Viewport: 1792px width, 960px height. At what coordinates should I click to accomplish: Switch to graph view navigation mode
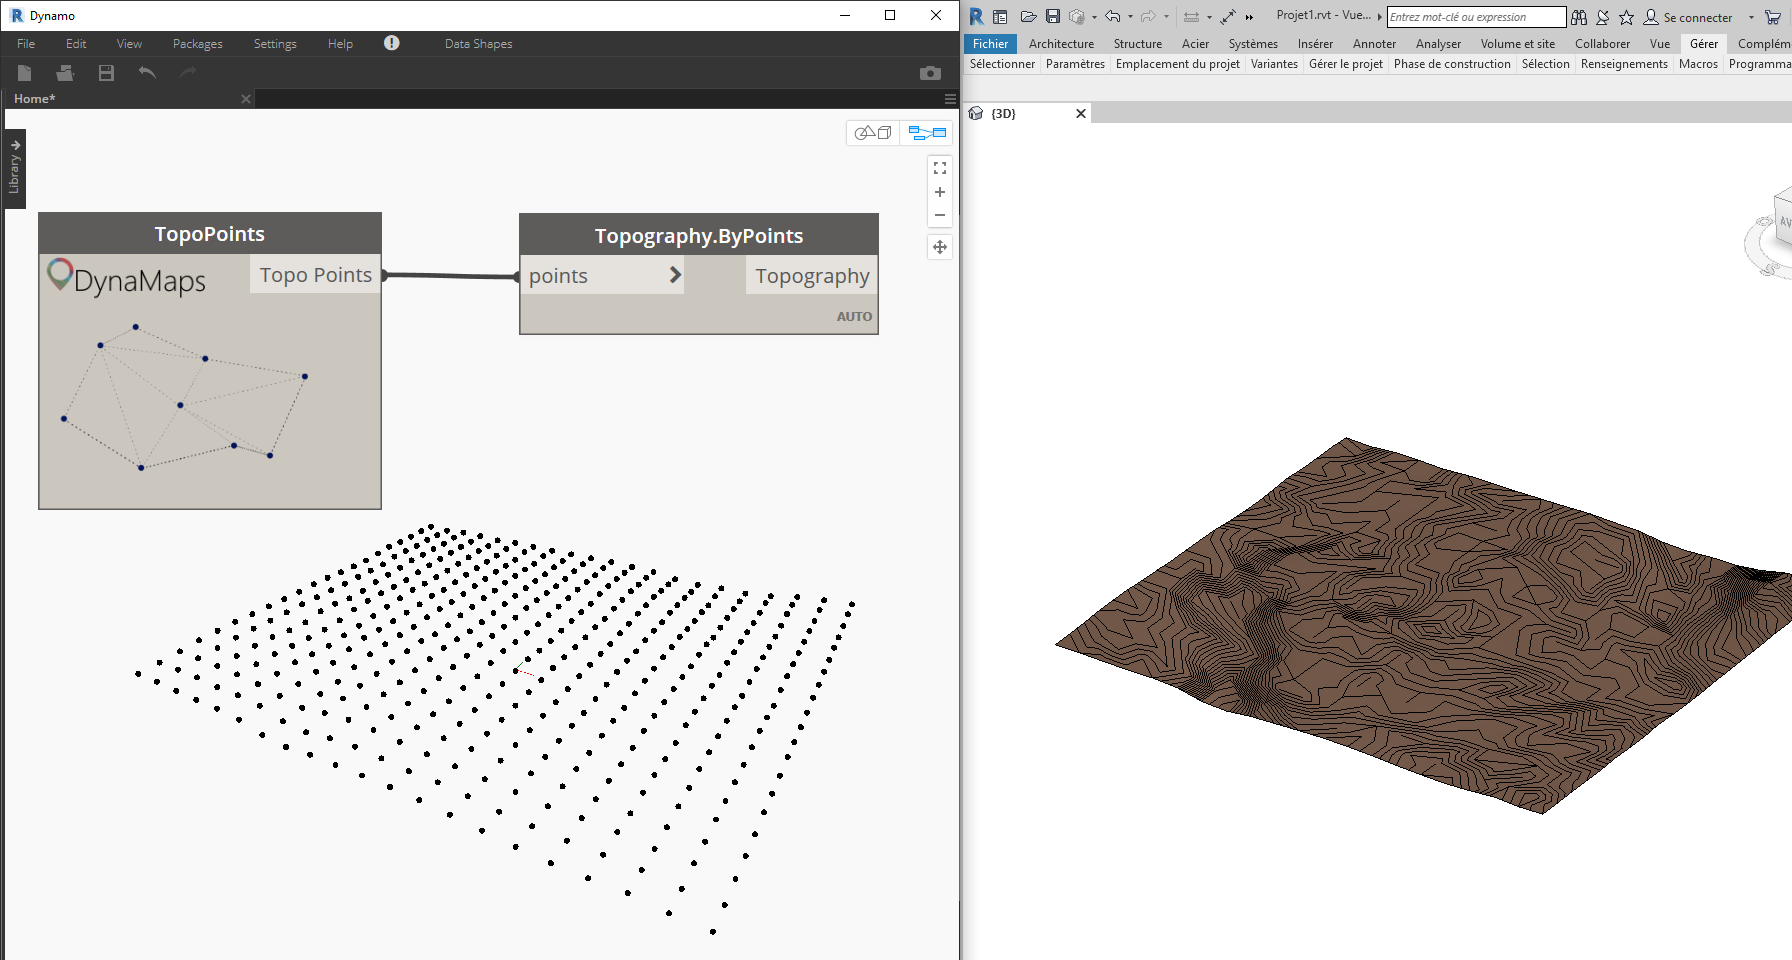coord(927,133)
